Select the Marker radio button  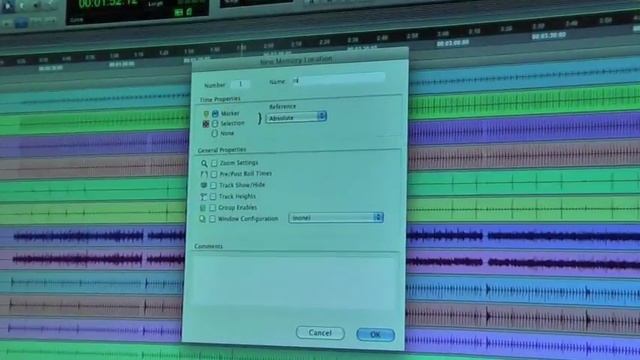[x=215, y=113]
